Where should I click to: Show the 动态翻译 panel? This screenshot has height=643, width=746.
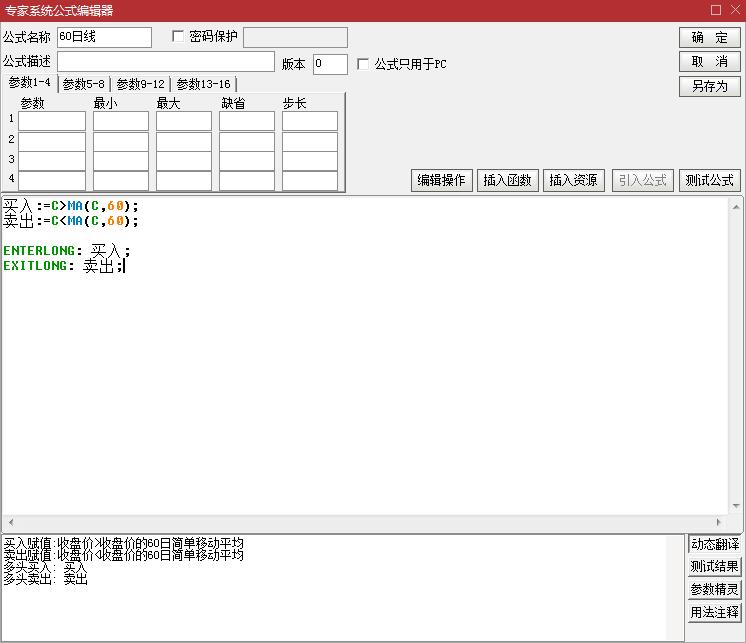point(715,544)
